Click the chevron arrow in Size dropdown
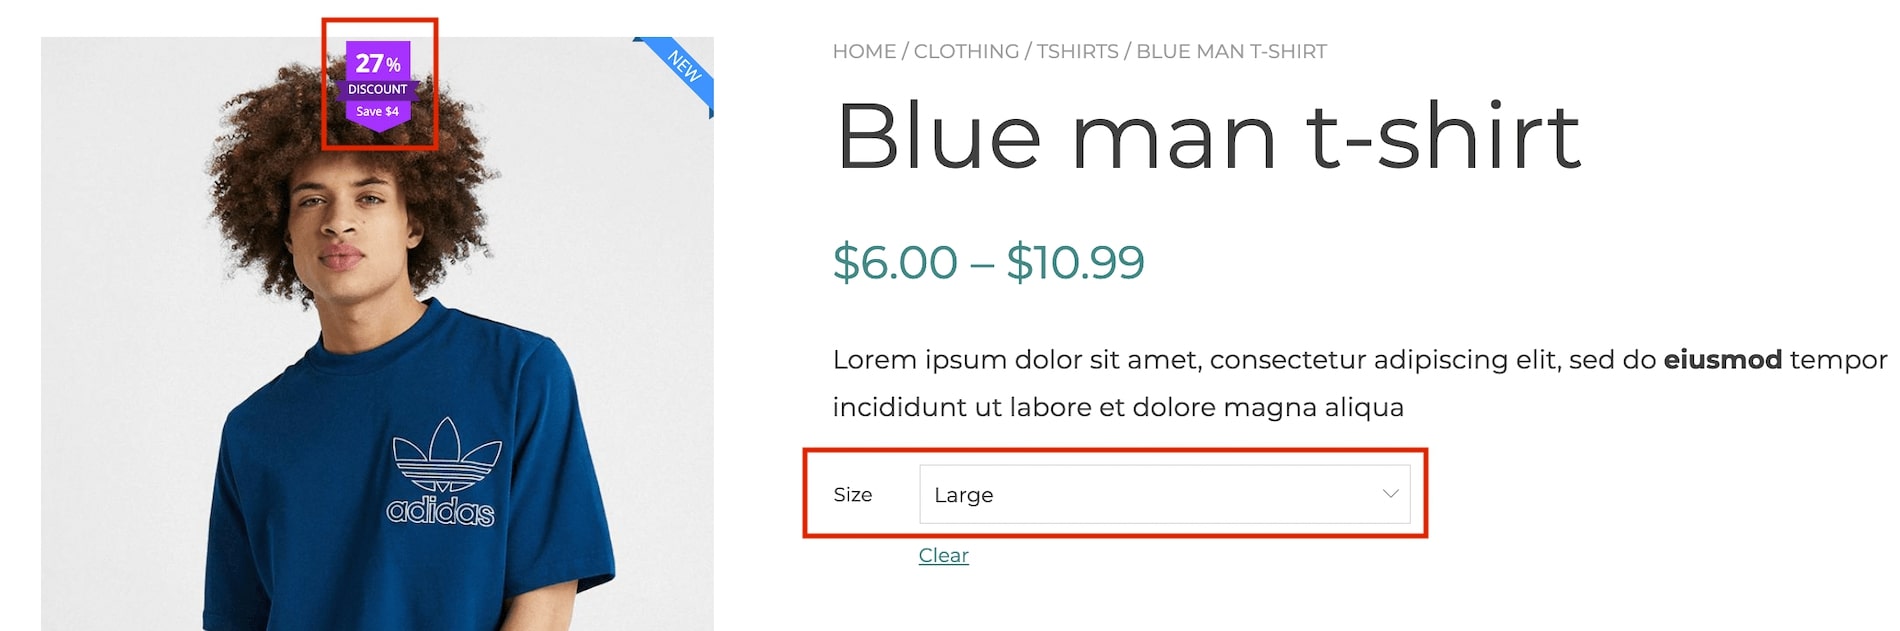The width and height of the screenshot is (1900, 631). point(1390,494)
